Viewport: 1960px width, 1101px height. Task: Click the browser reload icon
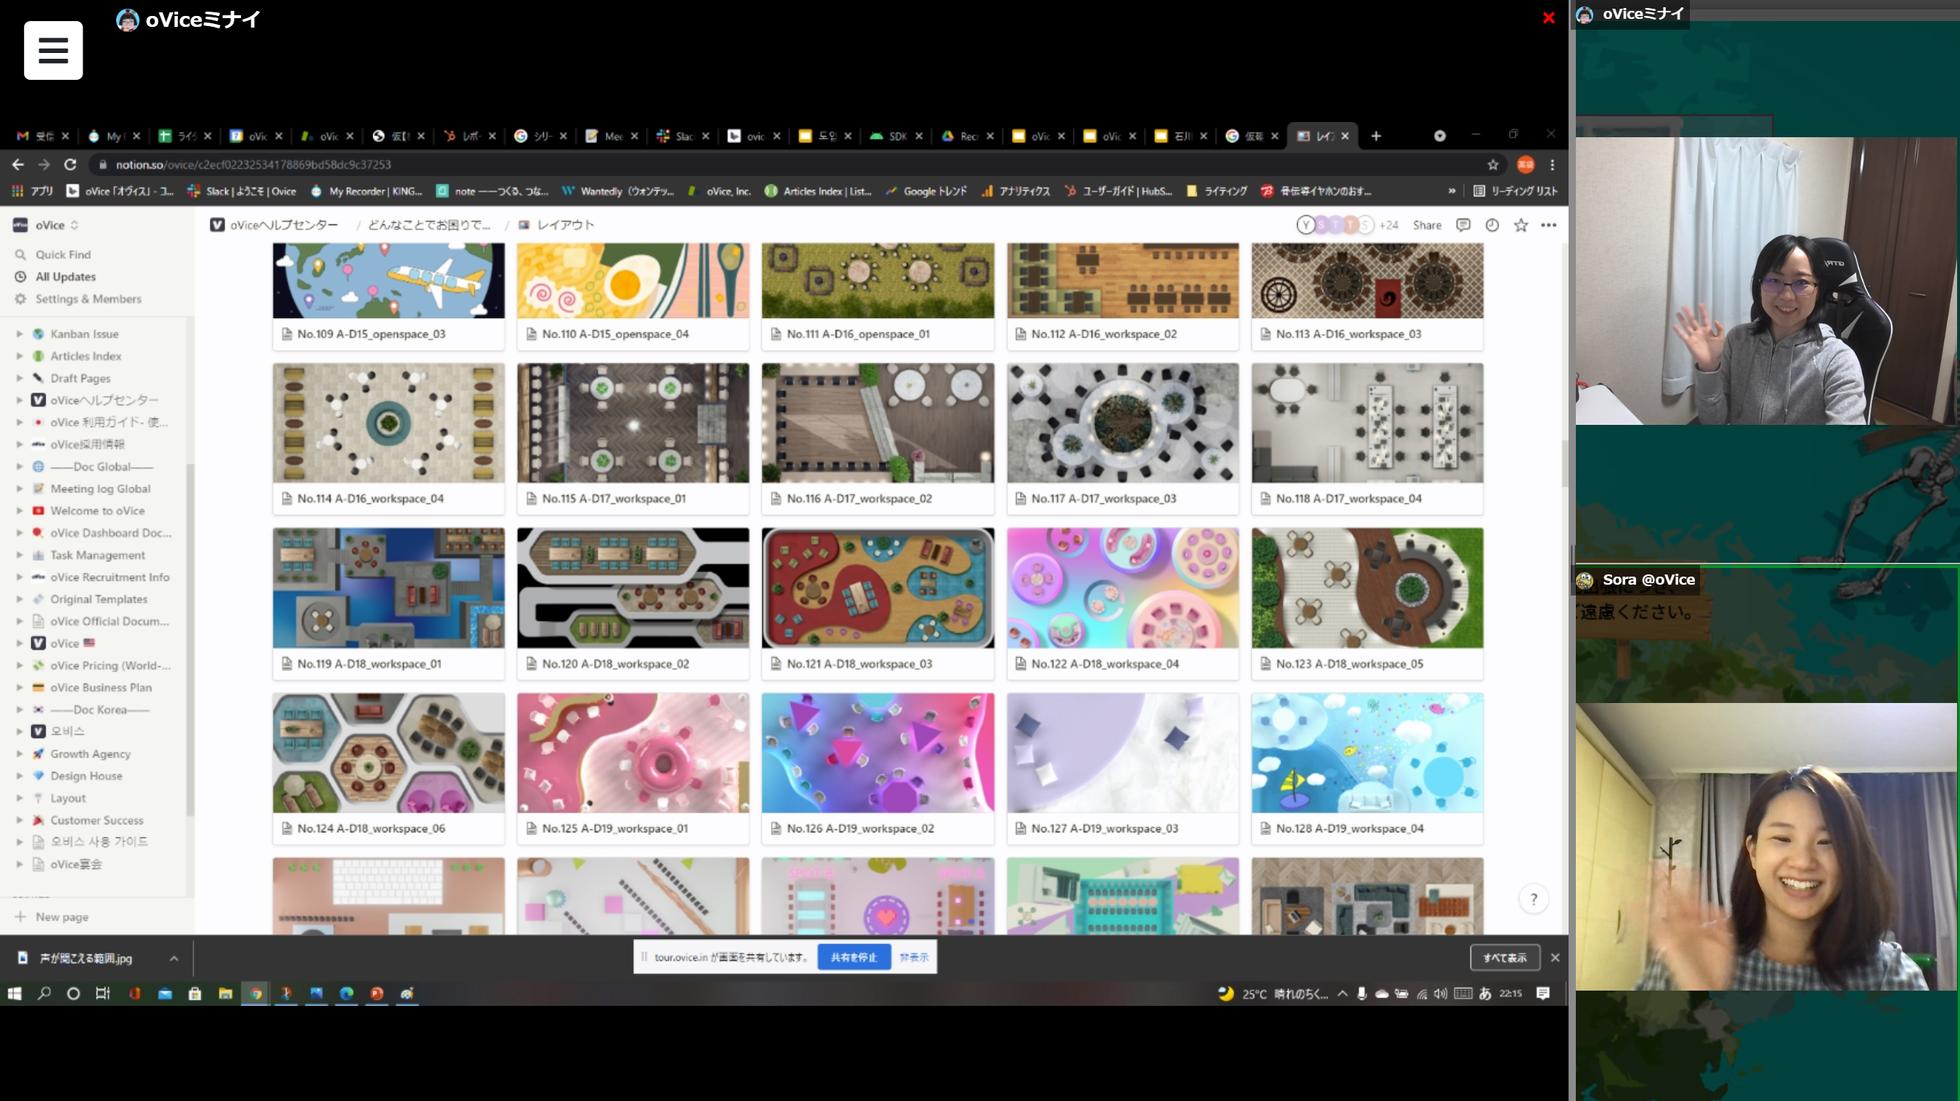tap(70, 164)
